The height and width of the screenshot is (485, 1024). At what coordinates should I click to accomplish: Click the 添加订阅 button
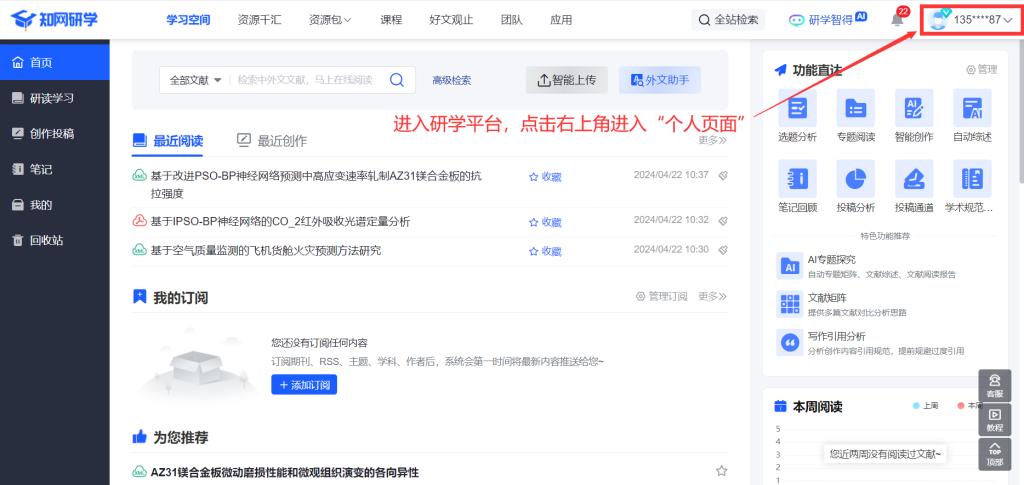(304, 385)
